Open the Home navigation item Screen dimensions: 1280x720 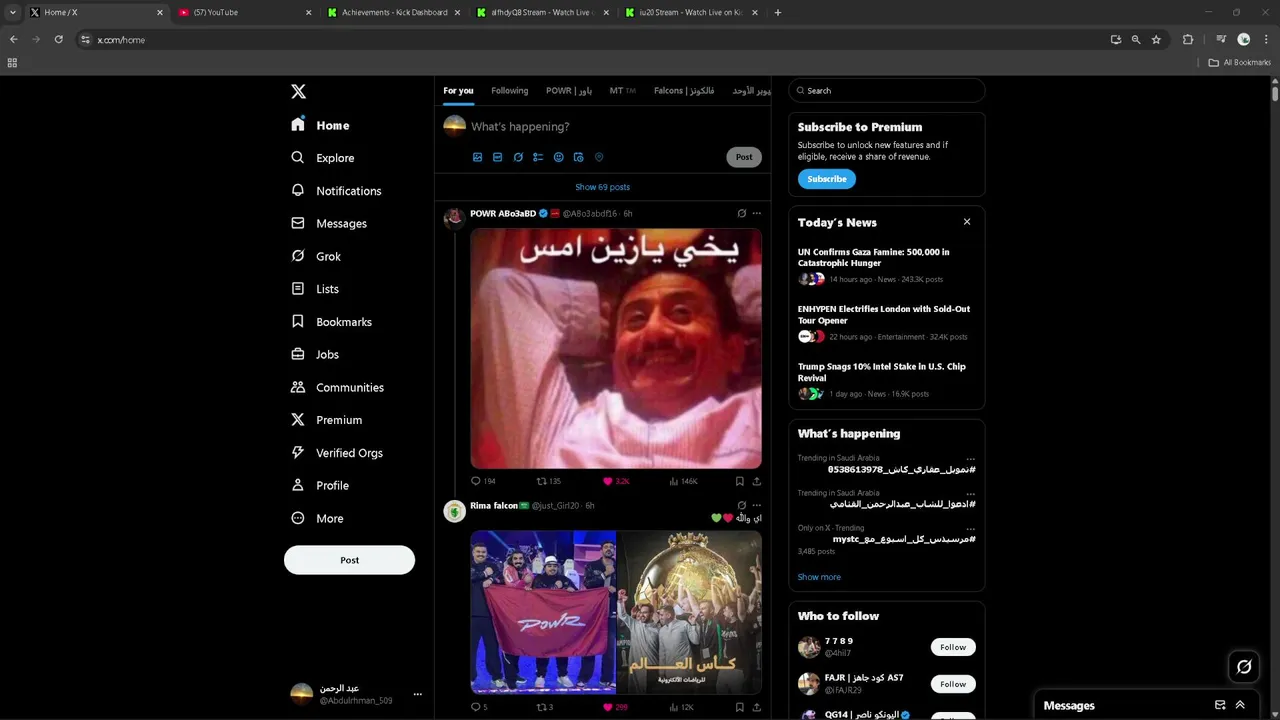(320, 125)
